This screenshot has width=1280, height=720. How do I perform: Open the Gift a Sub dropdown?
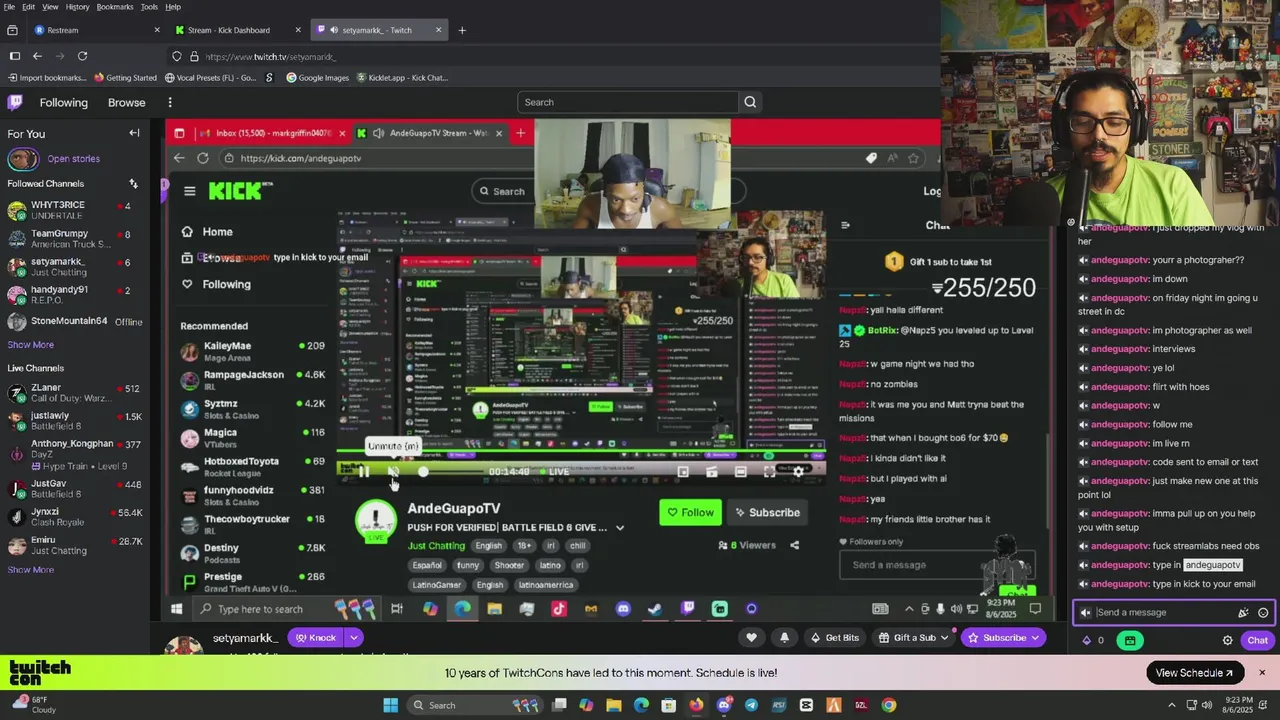pyautogui.click(x=913, y=637)
